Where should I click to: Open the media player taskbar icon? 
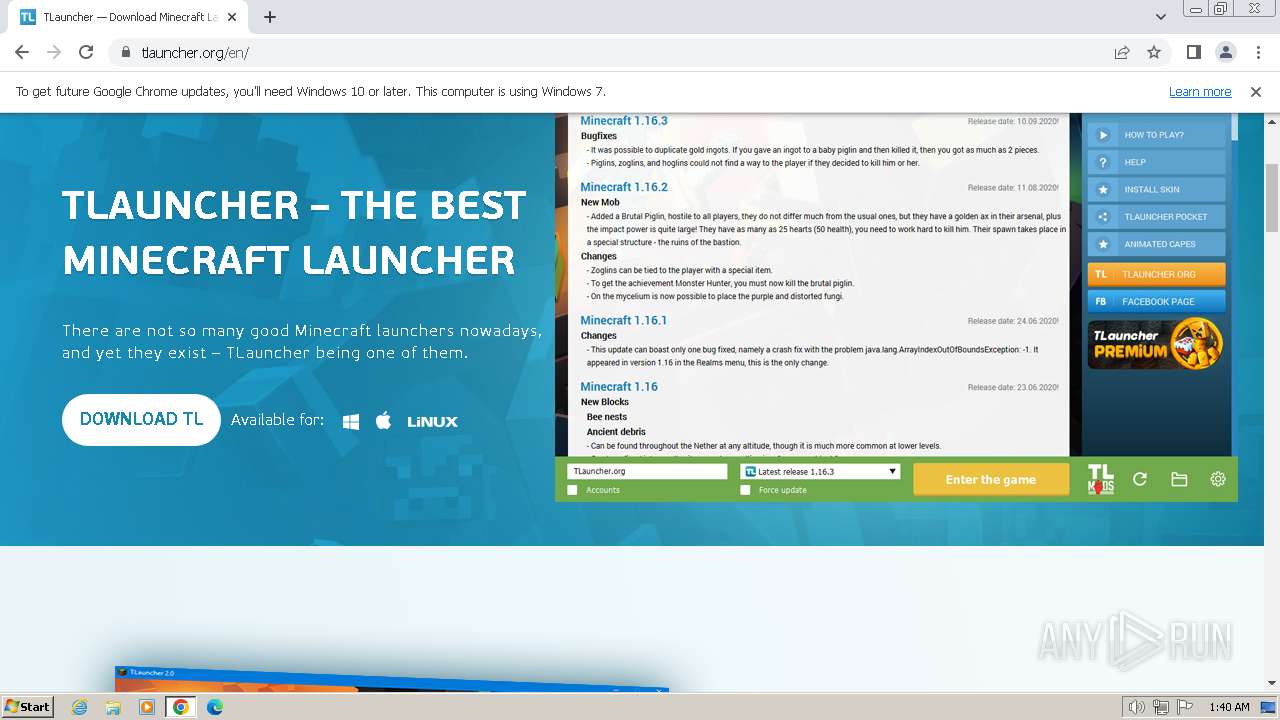[x=147, y=707]
